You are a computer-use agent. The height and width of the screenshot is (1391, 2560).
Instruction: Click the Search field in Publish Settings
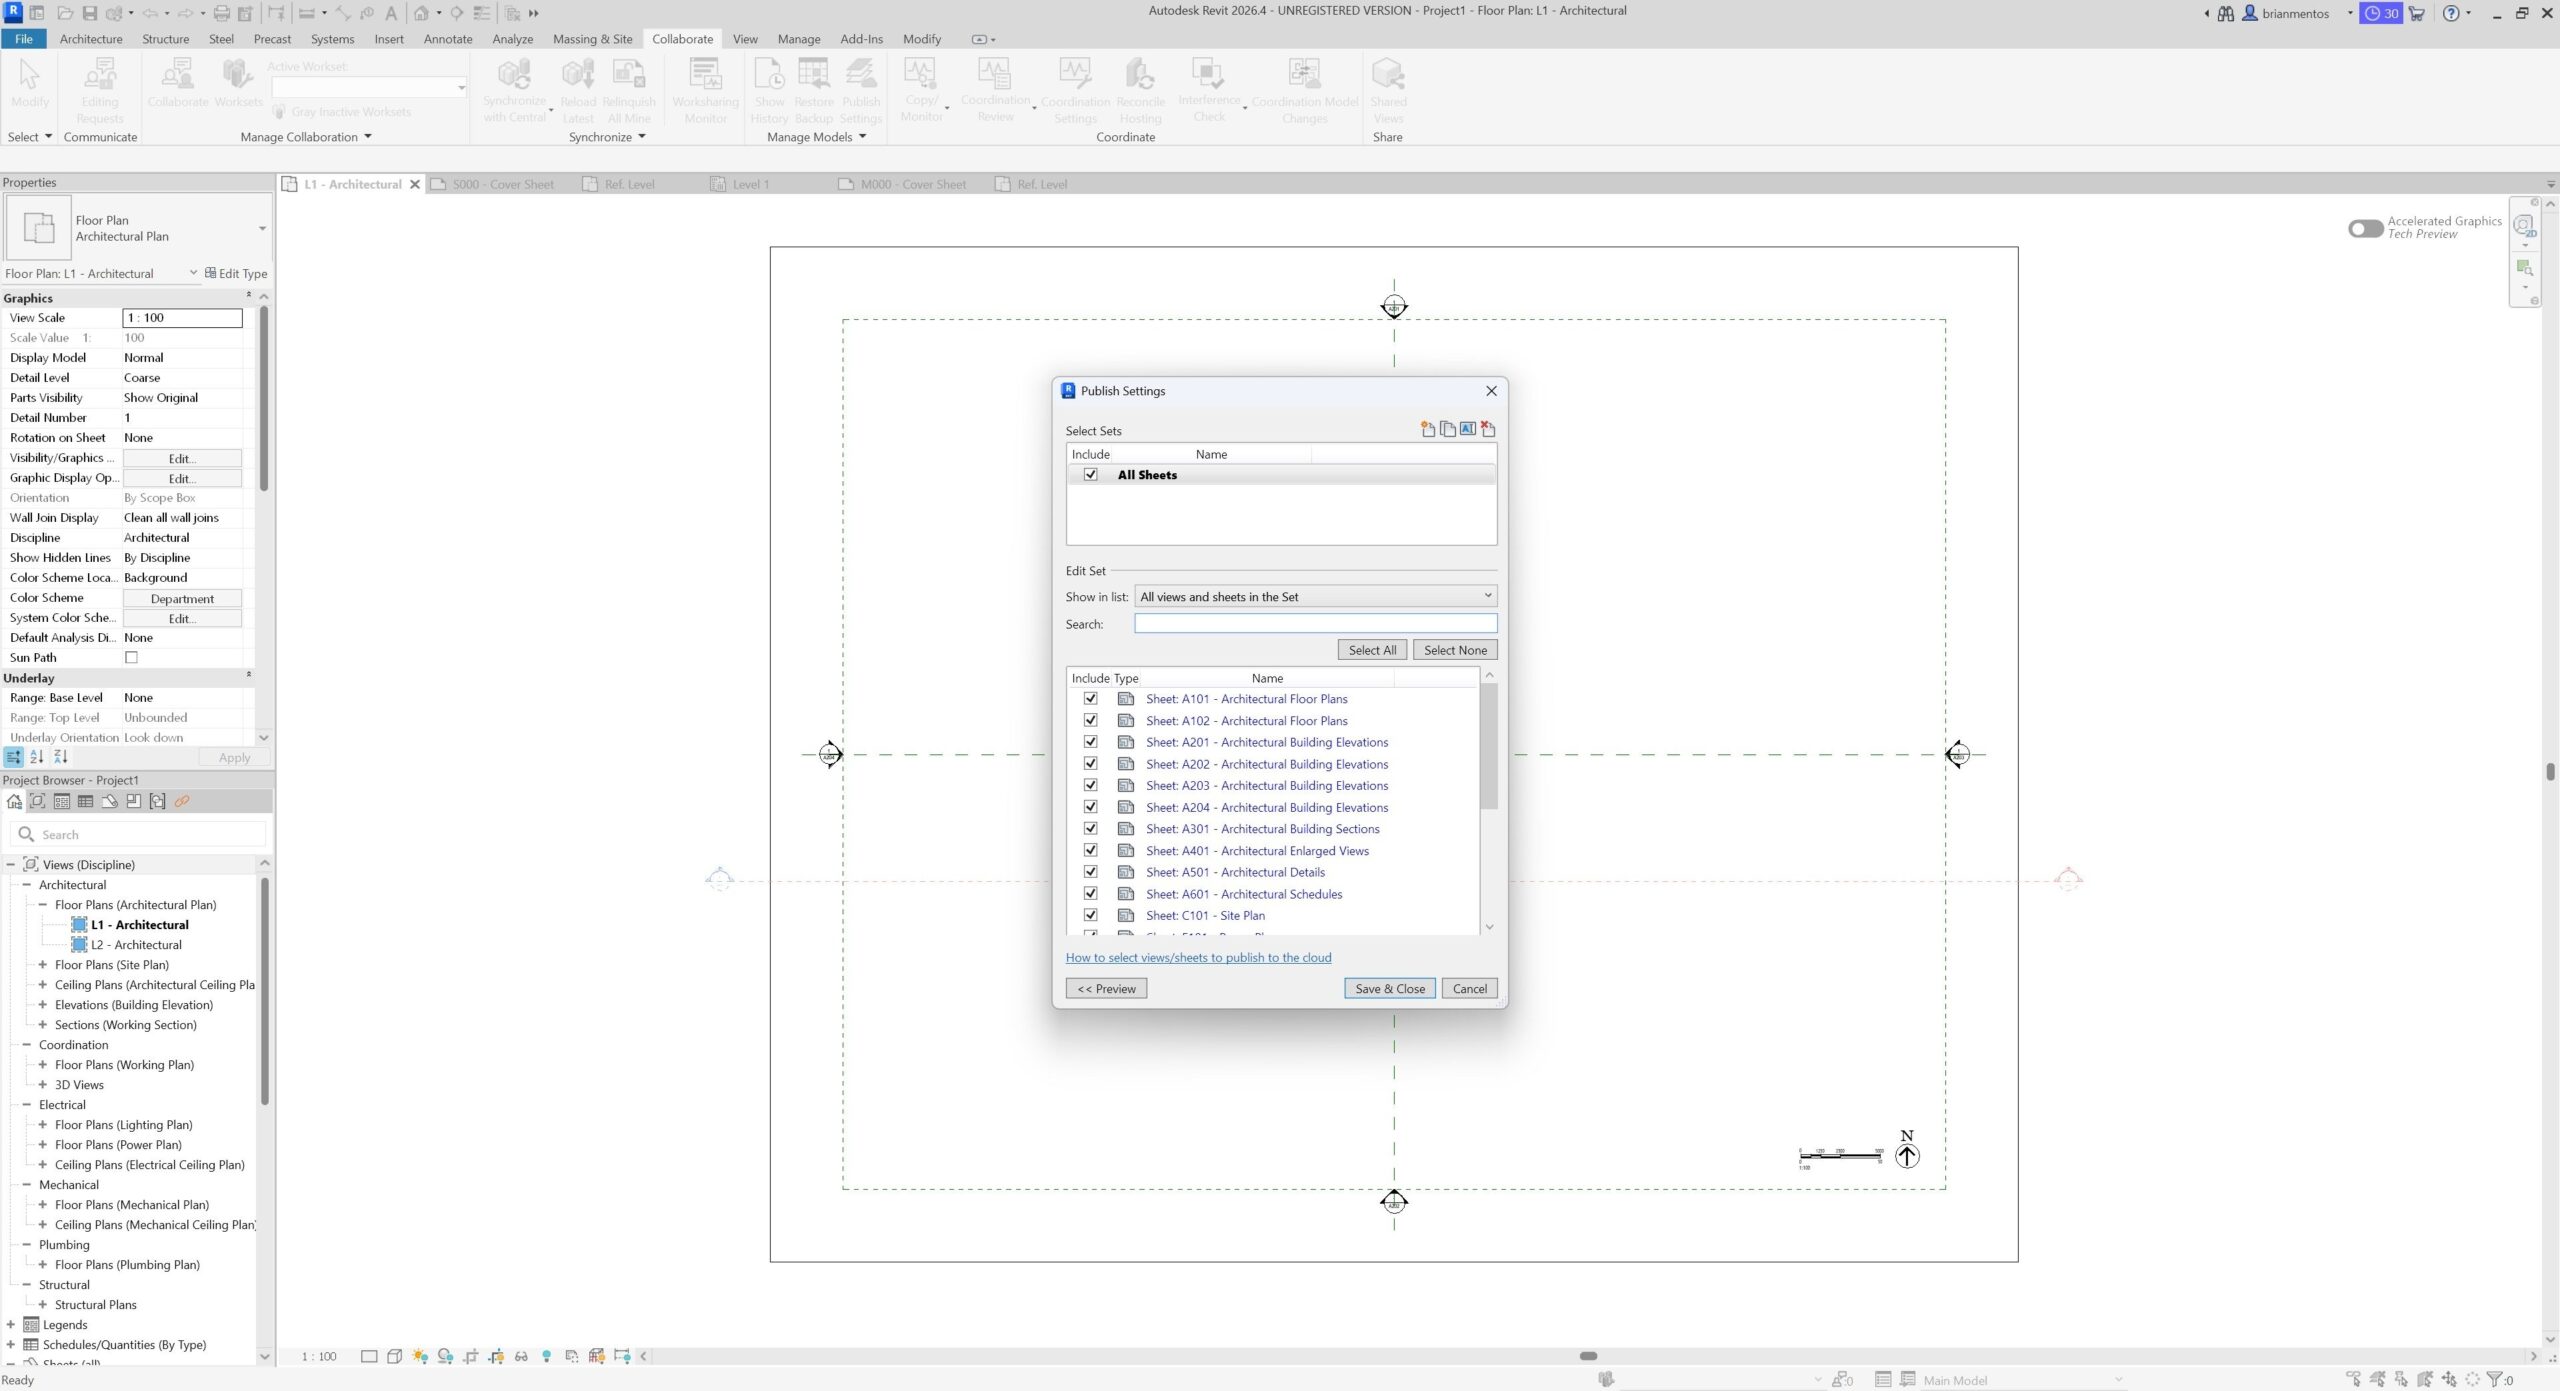pos(1316,624)
